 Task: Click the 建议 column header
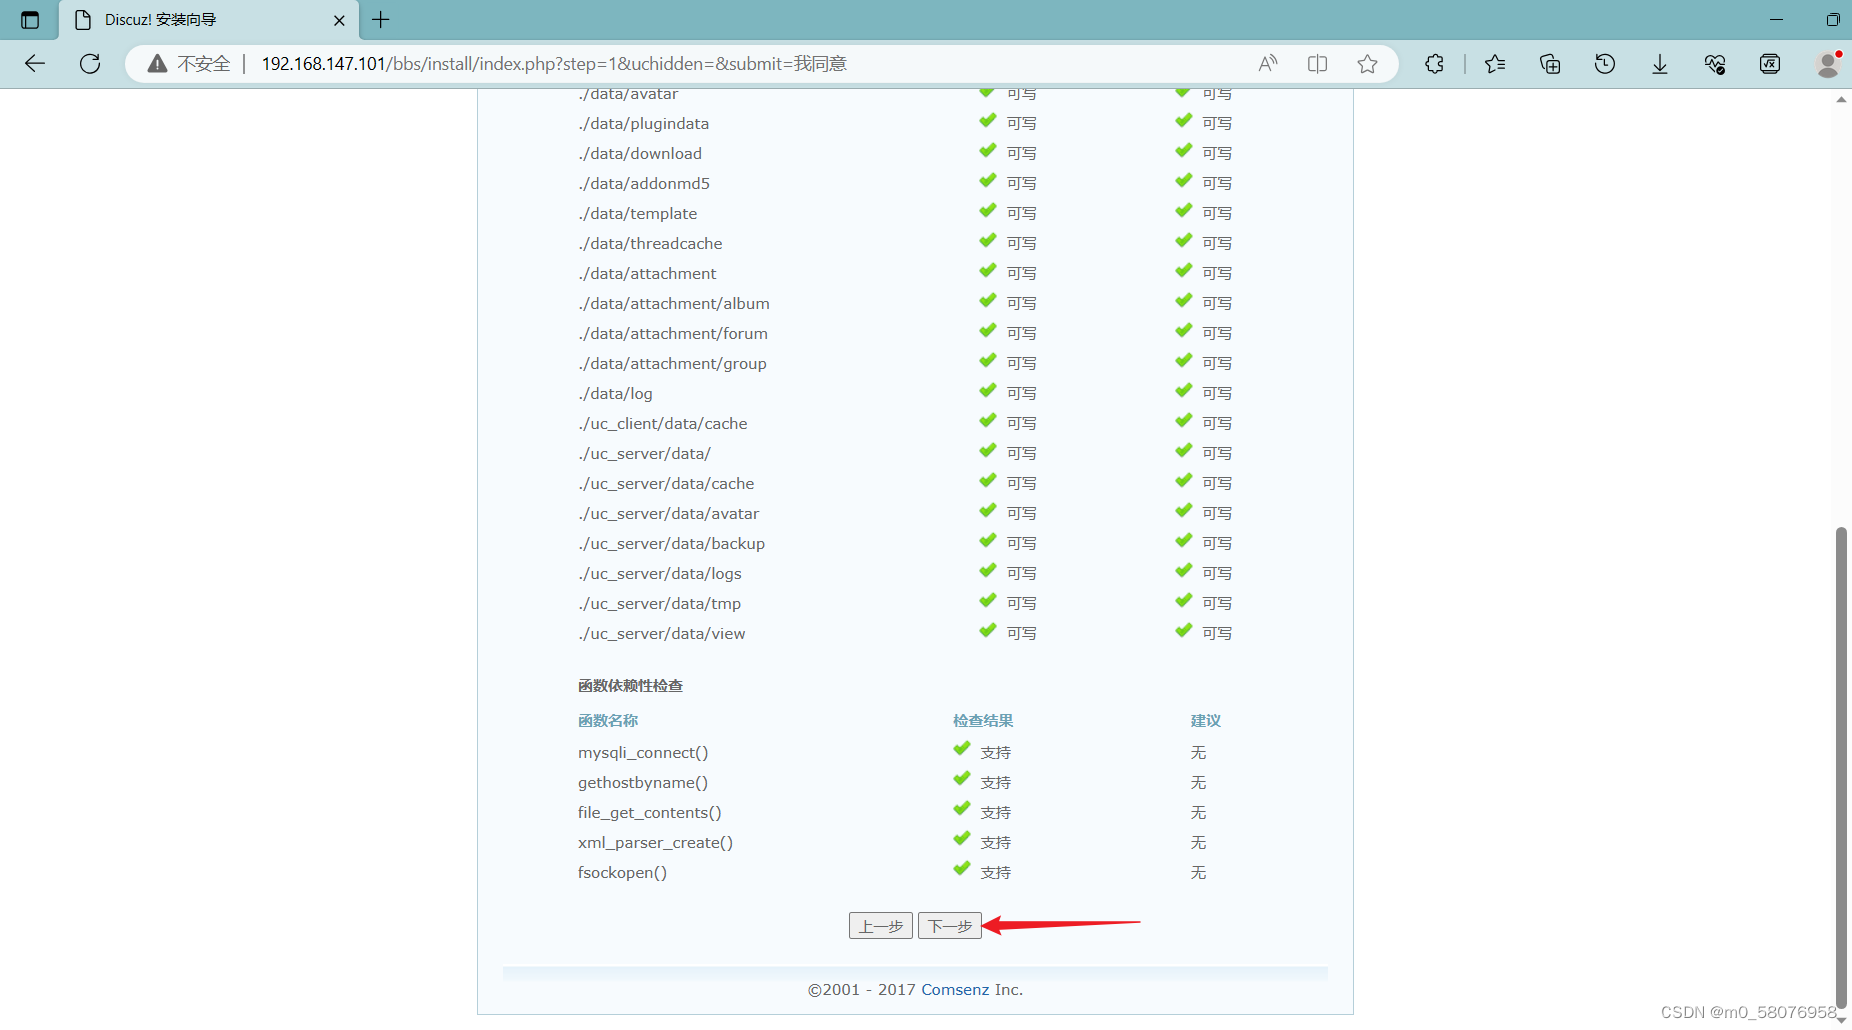click(x=1206, y=721)
